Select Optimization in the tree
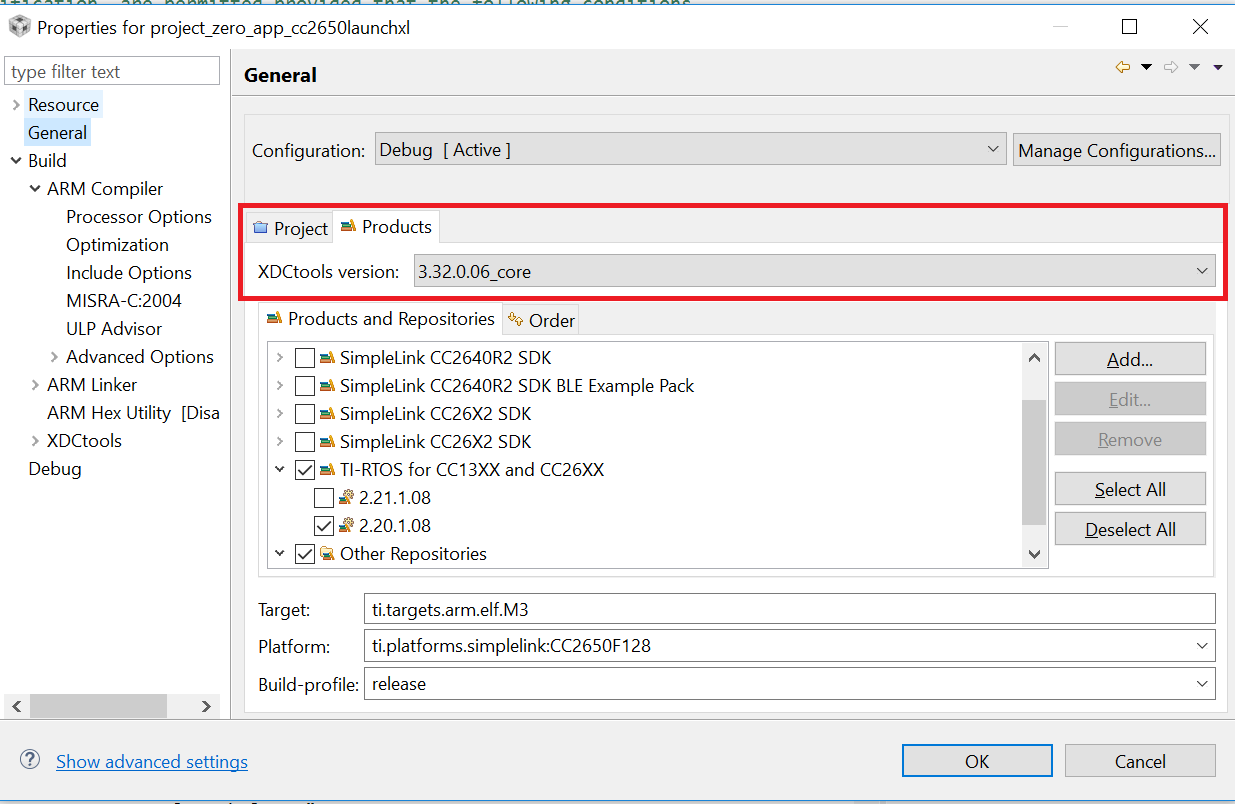 117,244
